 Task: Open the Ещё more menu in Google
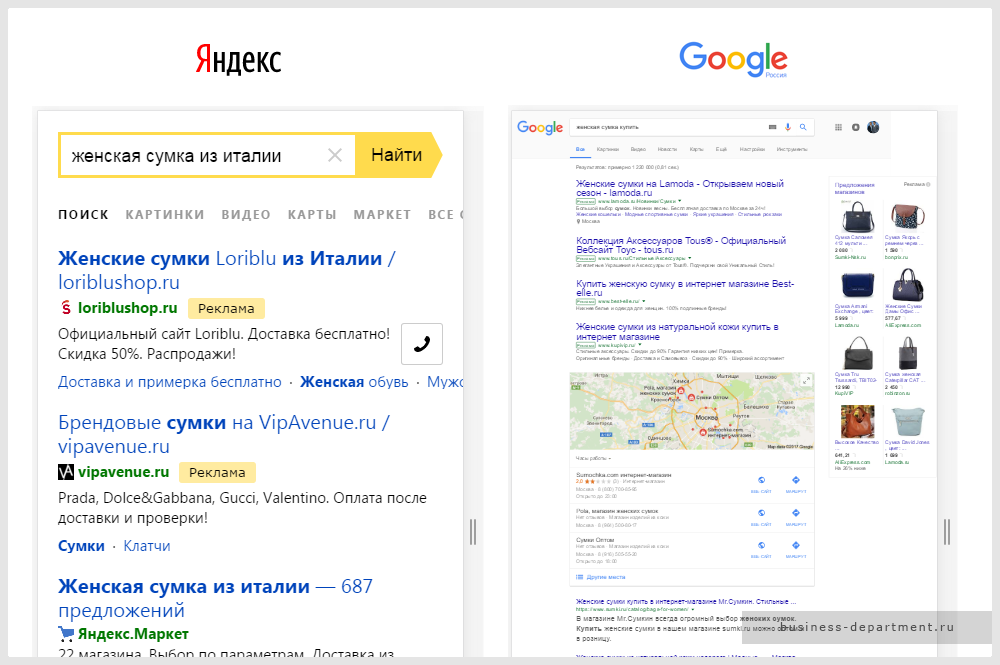721,149
